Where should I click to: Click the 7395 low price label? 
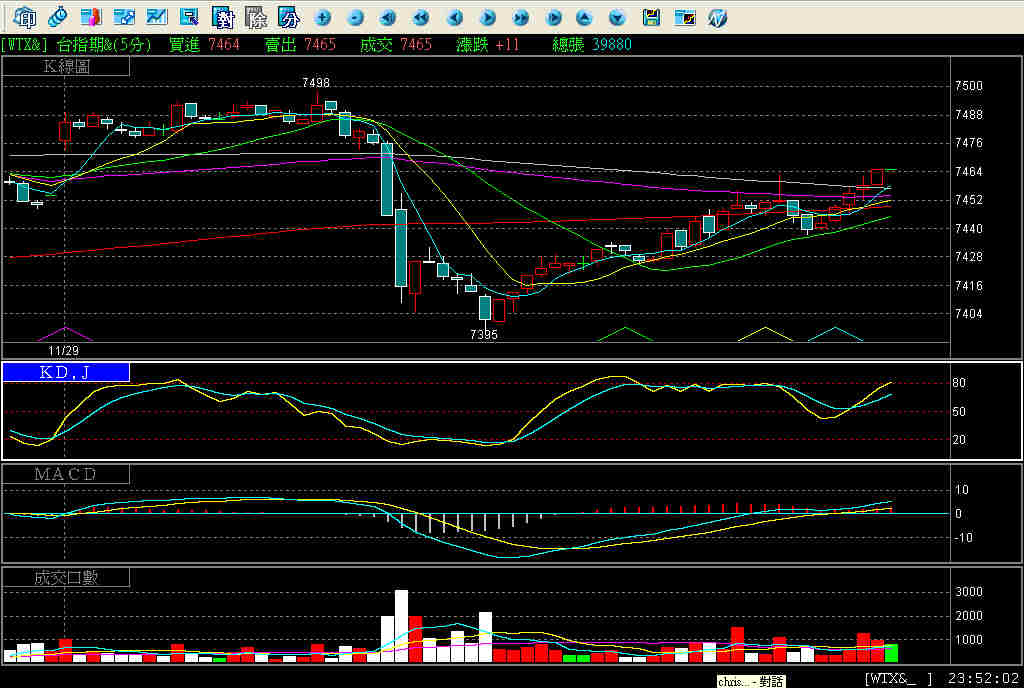484,334
